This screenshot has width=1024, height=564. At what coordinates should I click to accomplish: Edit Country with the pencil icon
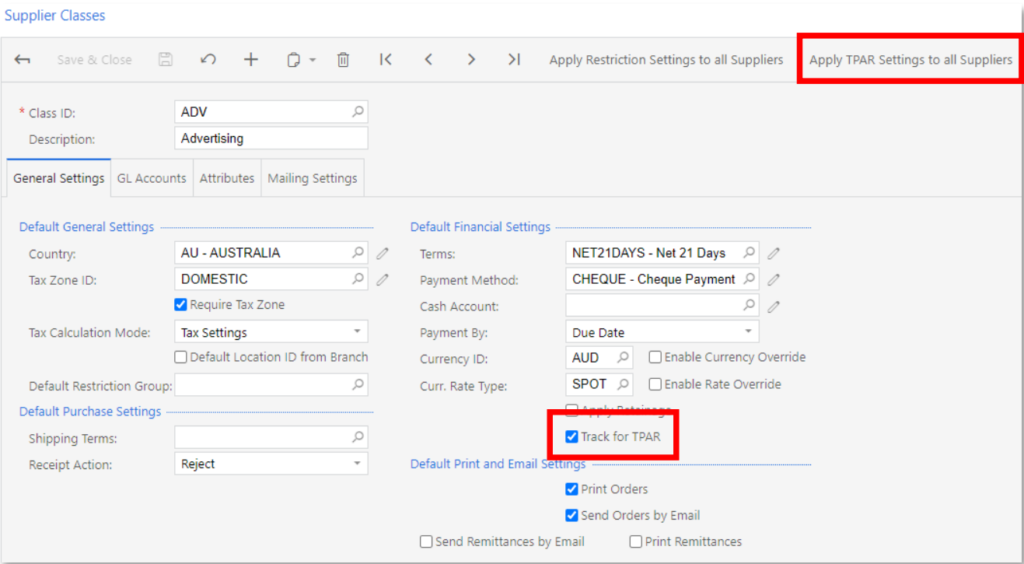click(x=383, y=253)
